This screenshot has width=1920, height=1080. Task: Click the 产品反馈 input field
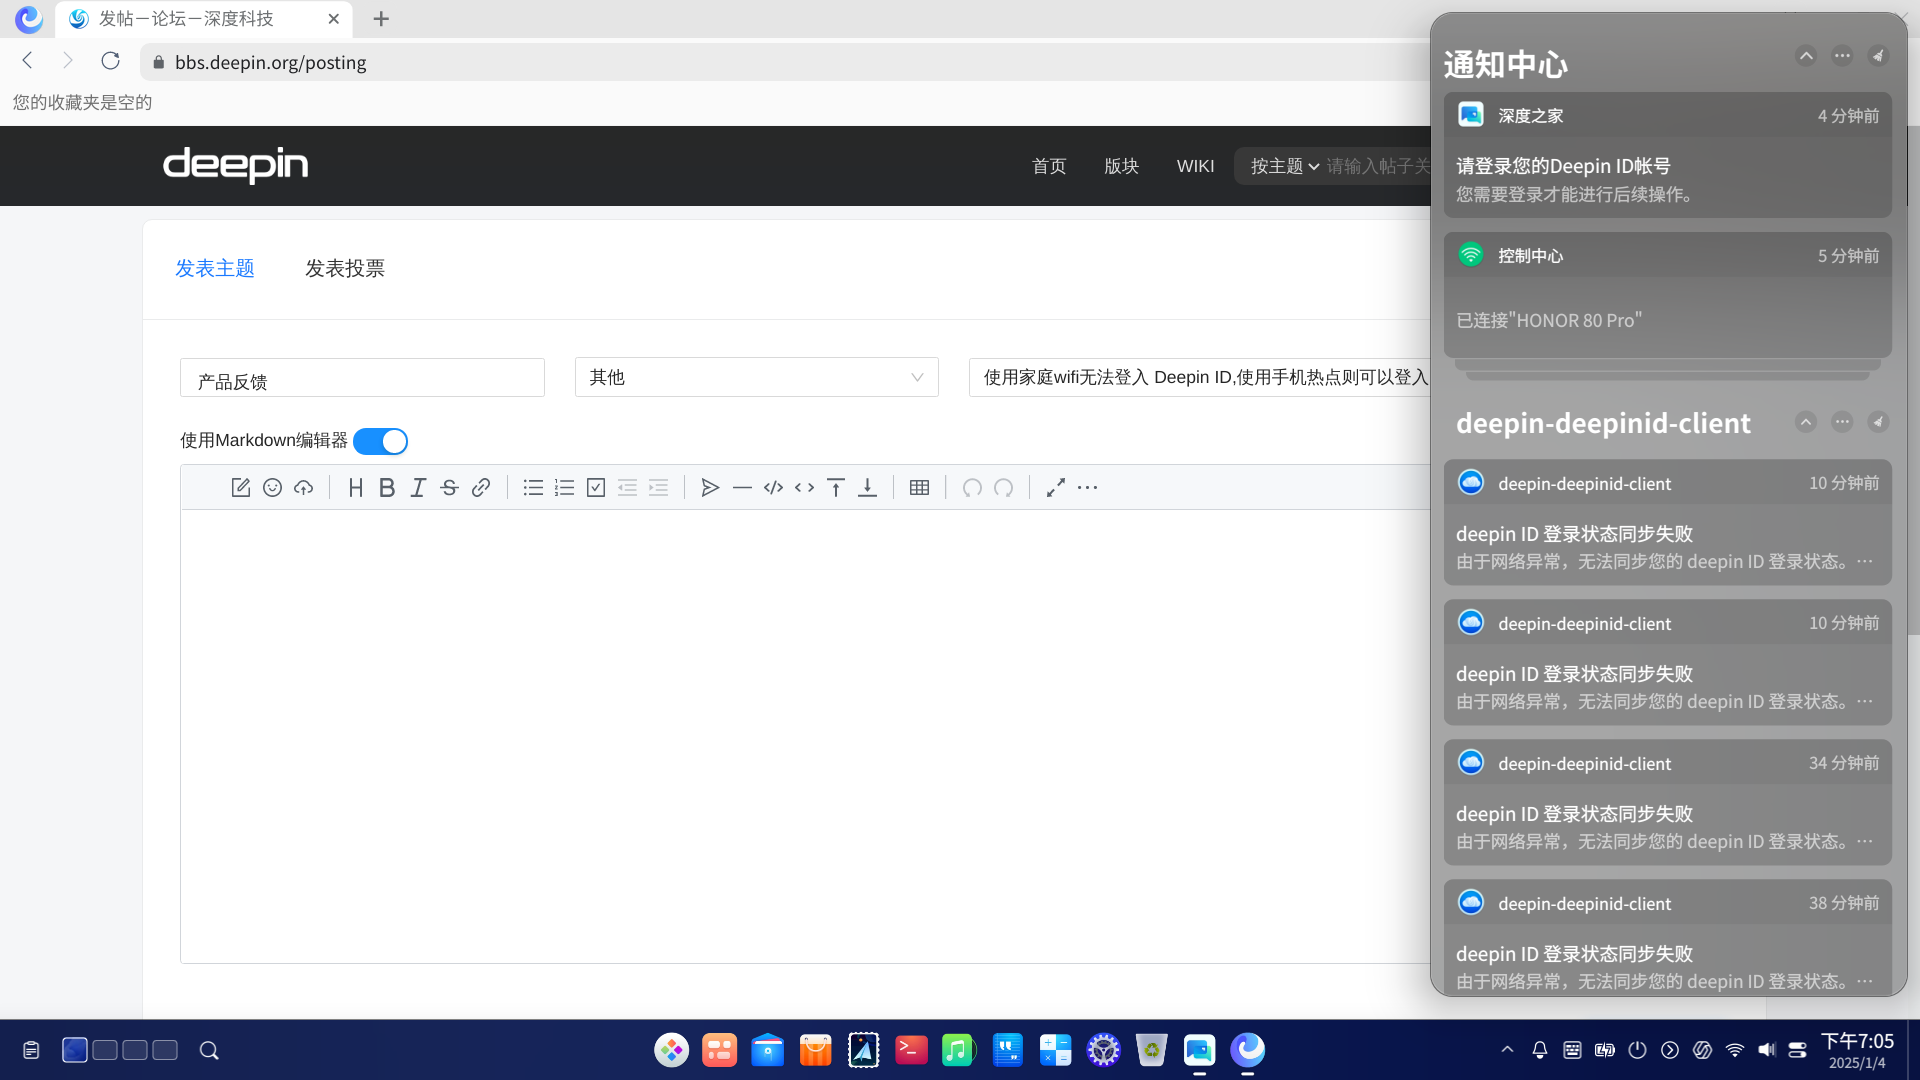(x=362, y=378)
